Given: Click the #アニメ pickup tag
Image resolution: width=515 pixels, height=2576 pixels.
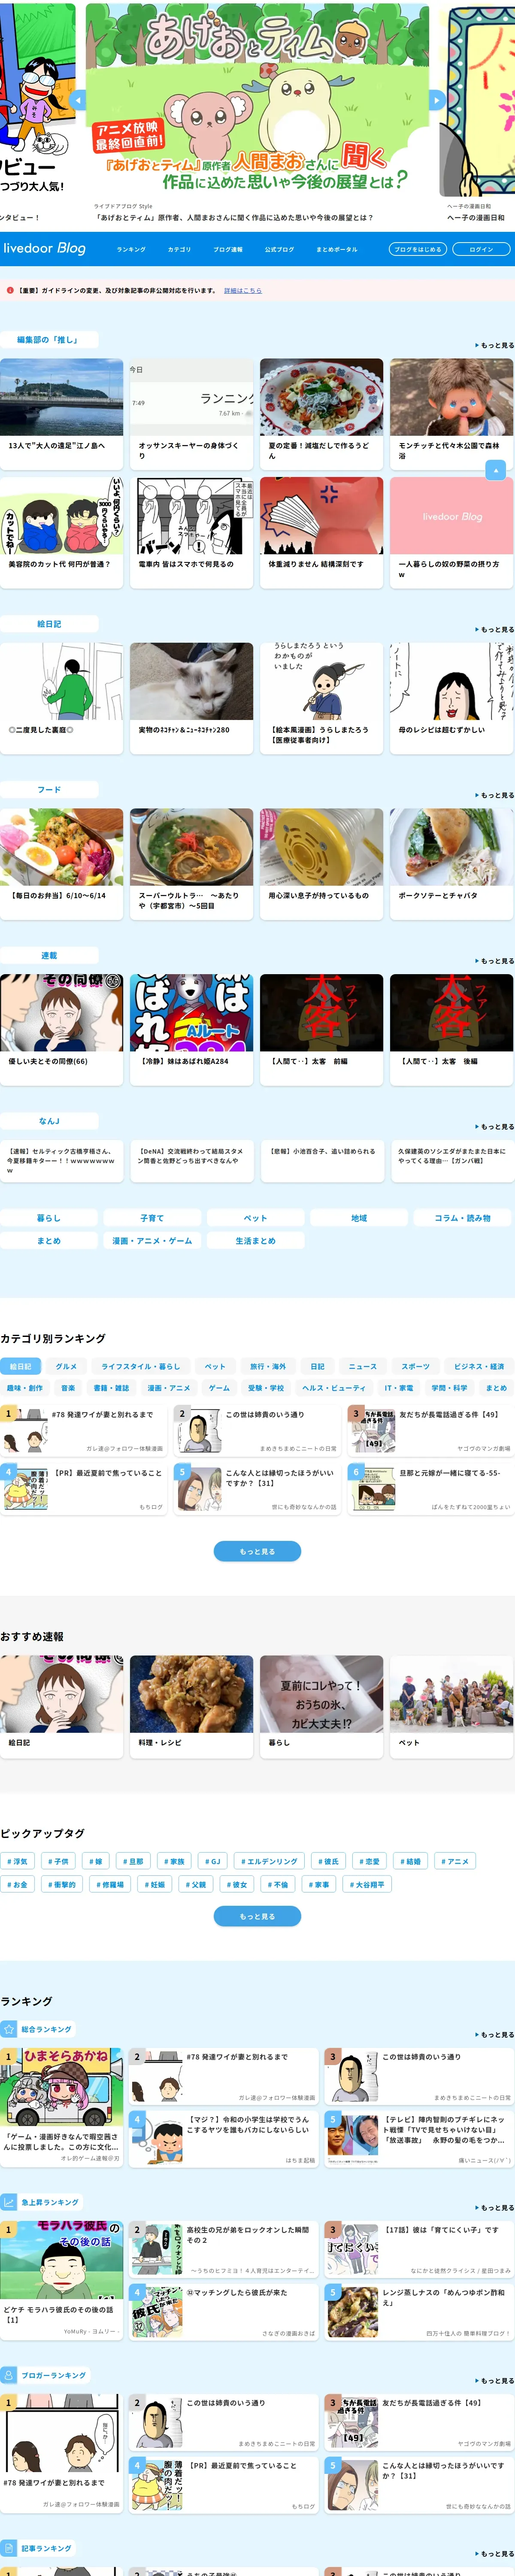Looking at the screenshot, I should point(455,1861).
